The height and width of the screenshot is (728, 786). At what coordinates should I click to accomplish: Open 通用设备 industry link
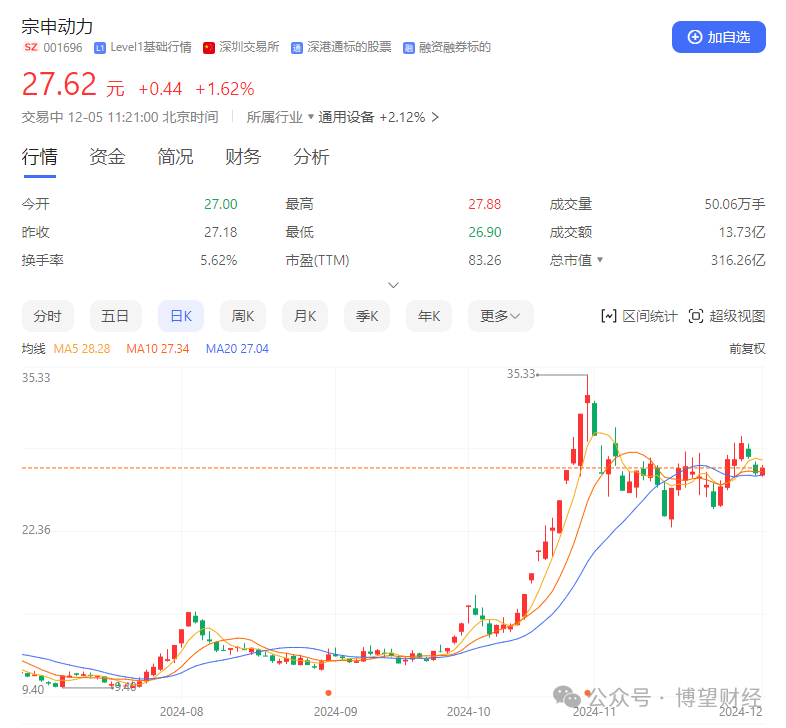coord(346,117)
